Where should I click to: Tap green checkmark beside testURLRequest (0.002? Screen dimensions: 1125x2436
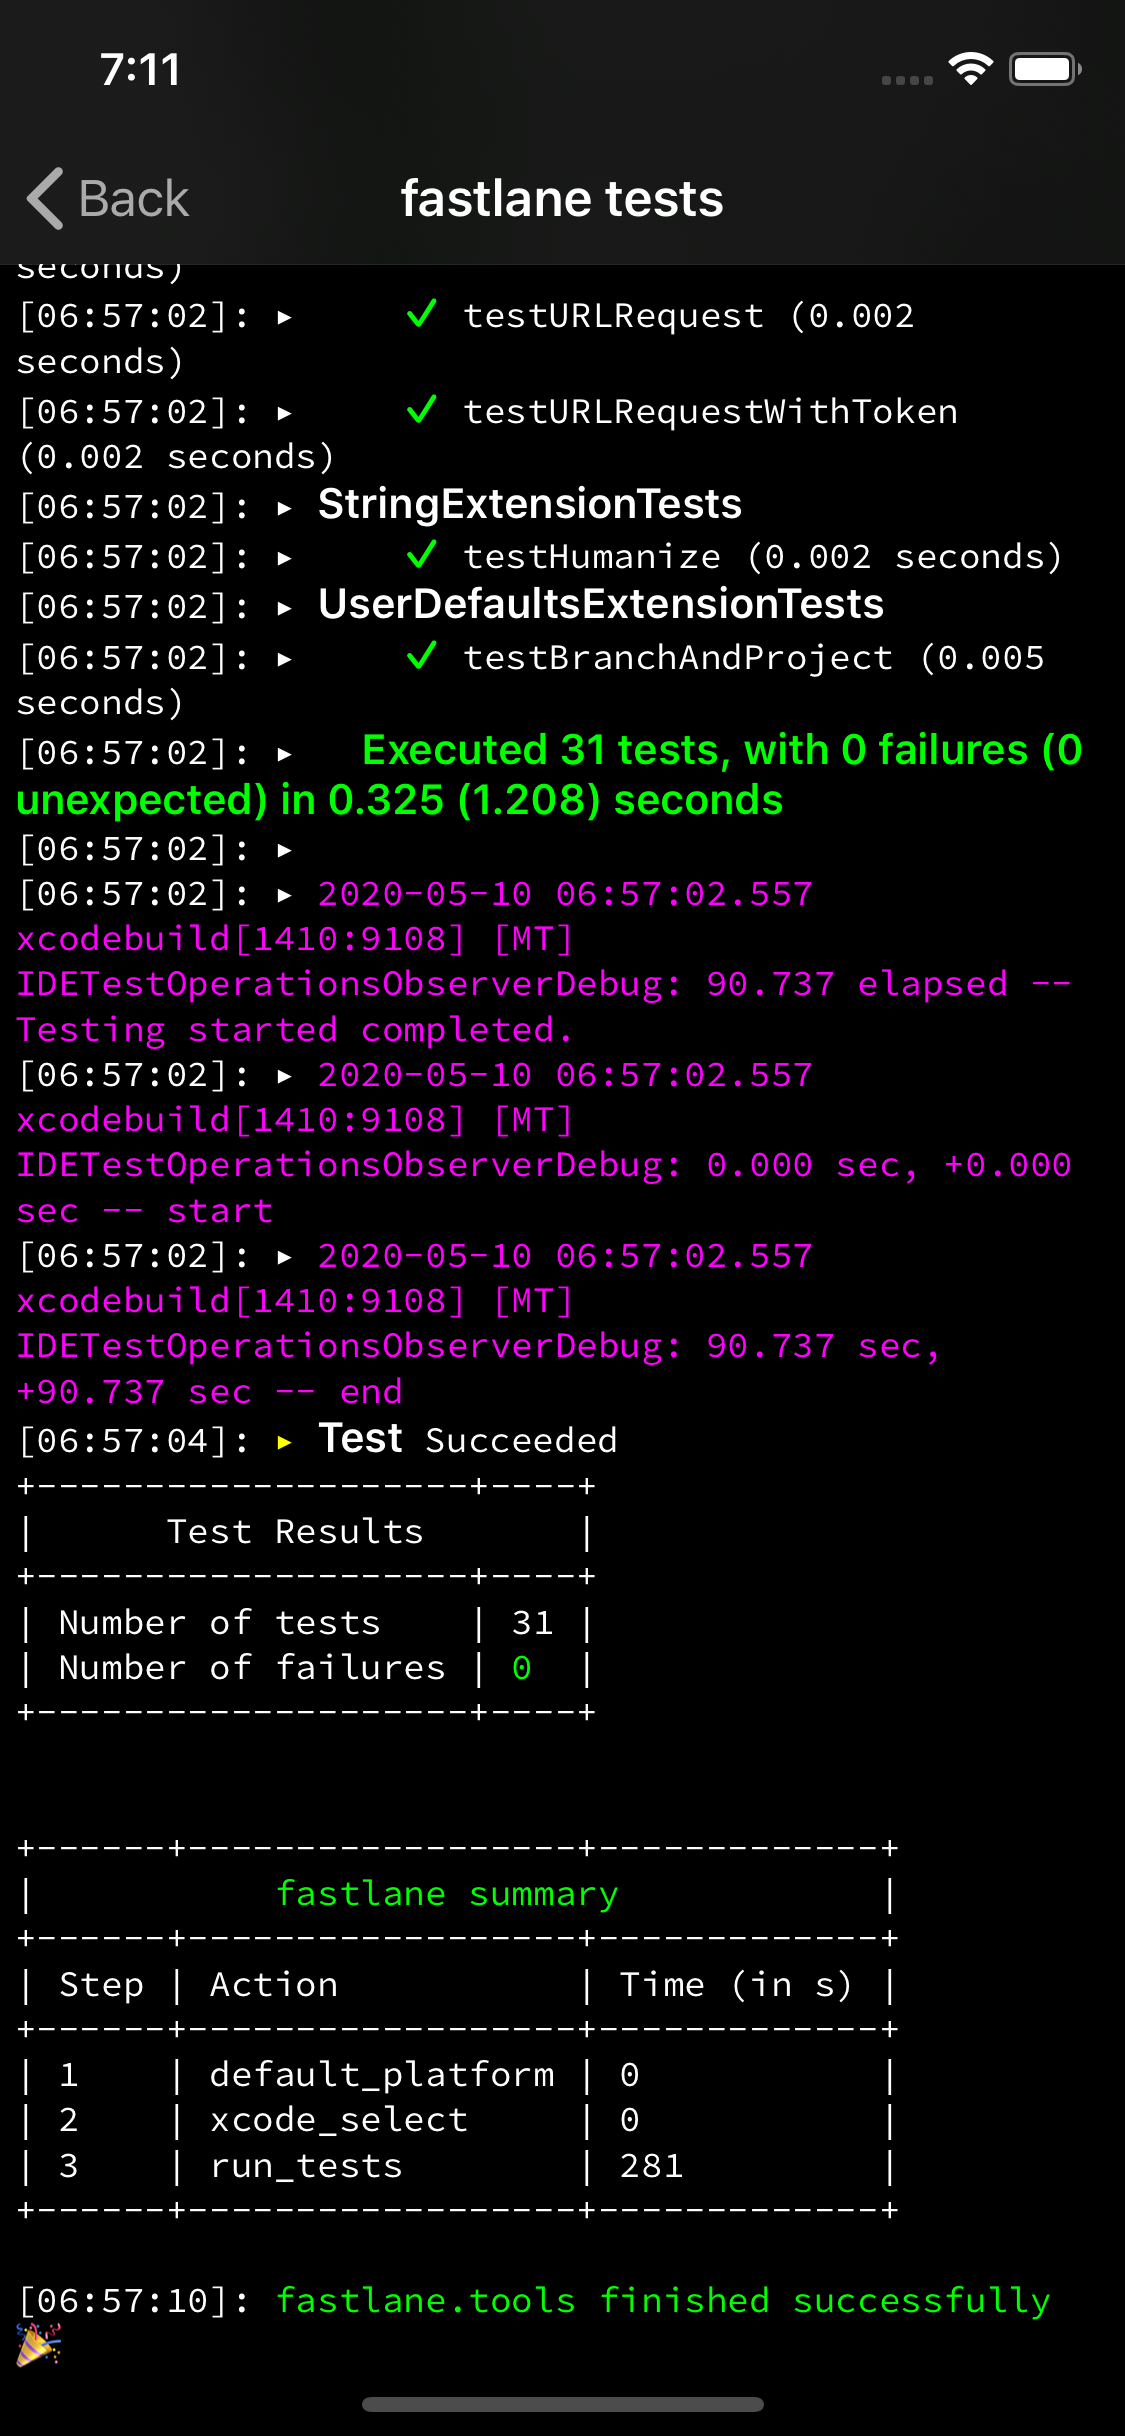click(422, 314)
